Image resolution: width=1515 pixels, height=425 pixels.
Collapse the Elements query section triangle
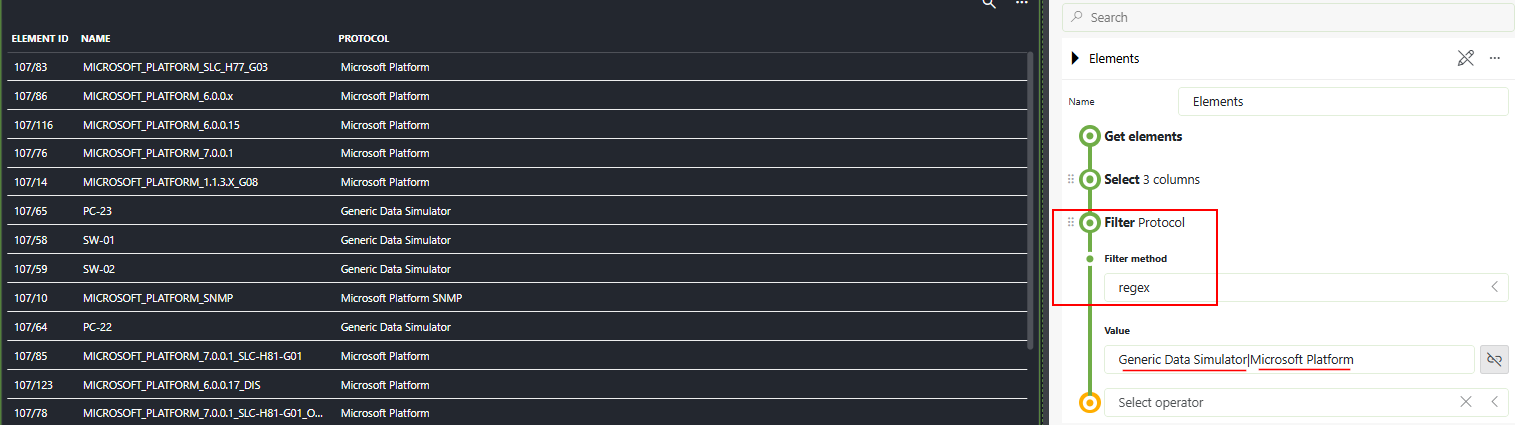coord(1075,58)
